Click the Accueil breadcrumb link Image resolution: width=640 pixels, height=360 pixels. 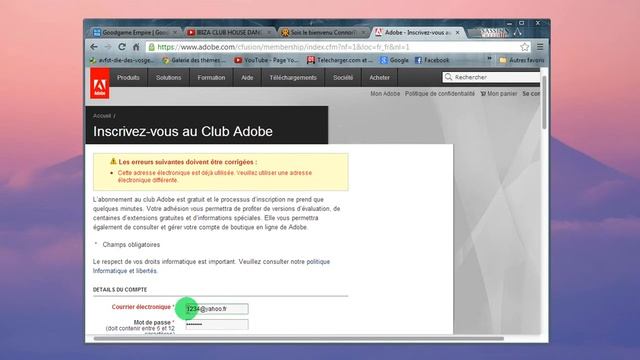click(102, 116)
